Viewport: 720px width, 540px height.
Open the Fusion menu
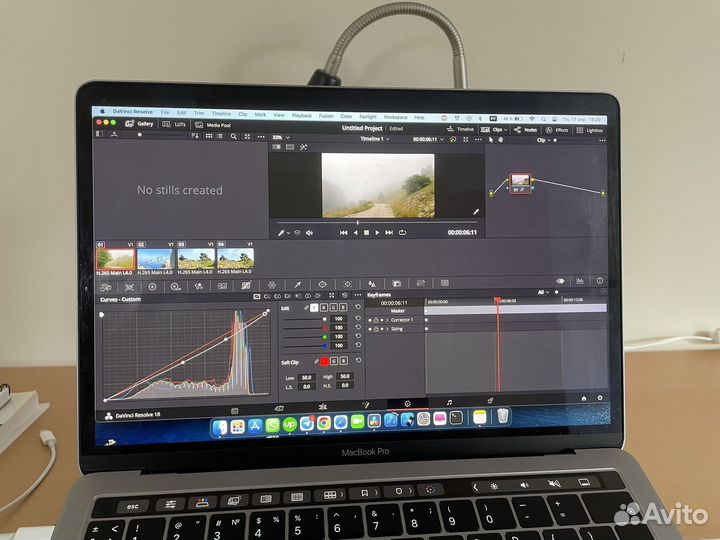click(x=326, y=116)
